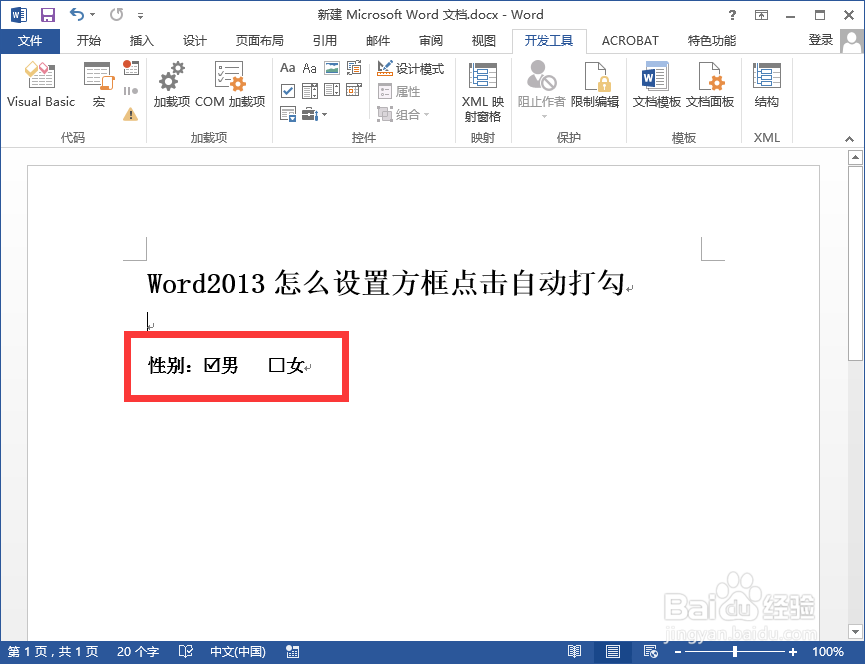Switch to the 页面布局 tab
Viewport: 865px width, 664px height.
point(259,41)
